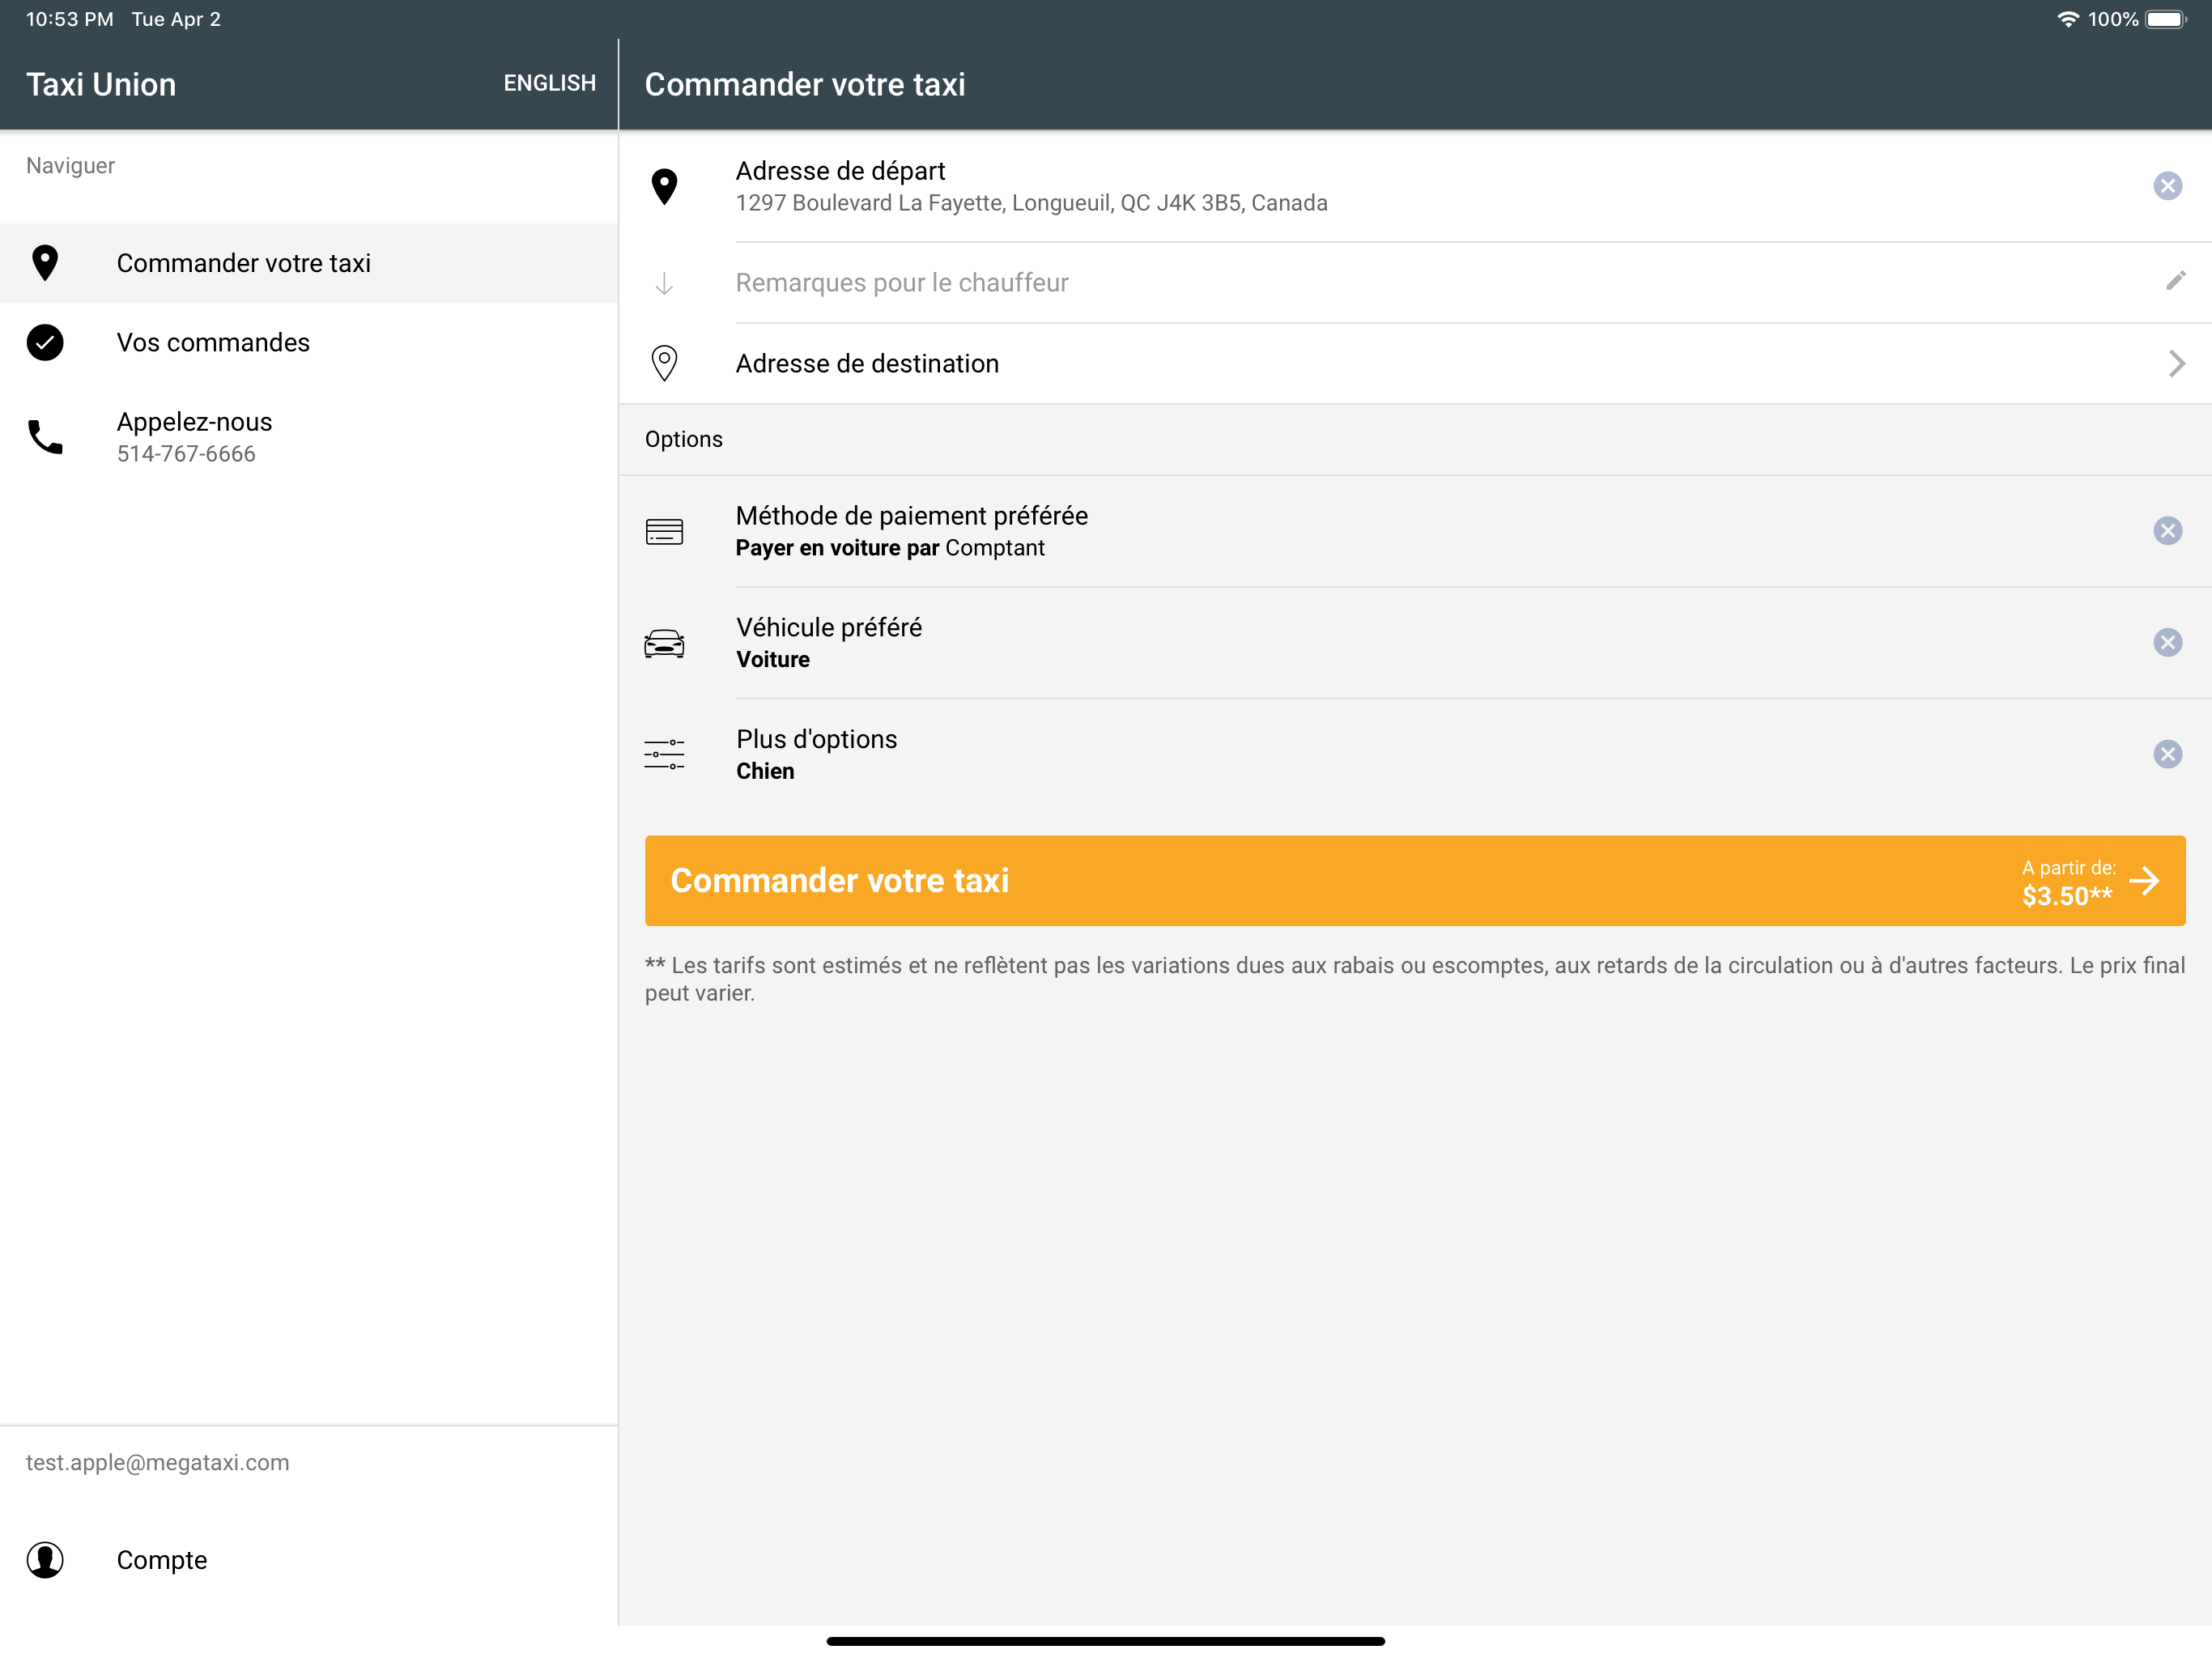Expand destination address with chevron arrow
The width and height of the screenshot is (2212, 1658).
(2176, 363)
